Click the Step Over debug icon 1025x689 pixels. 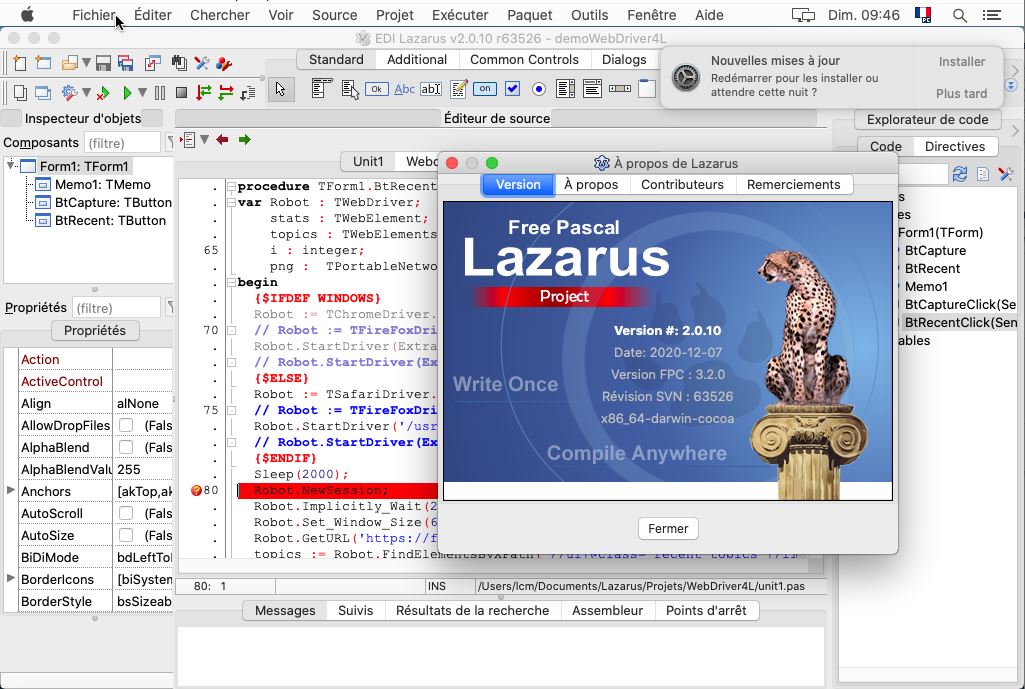coord(226,93)
